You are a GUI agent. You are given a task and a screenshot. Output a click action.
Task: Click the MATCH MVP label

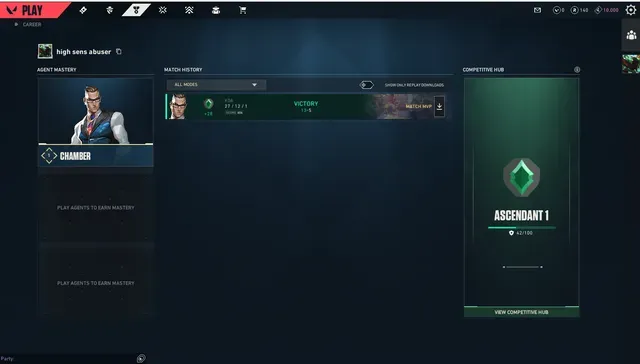[418, 107]
